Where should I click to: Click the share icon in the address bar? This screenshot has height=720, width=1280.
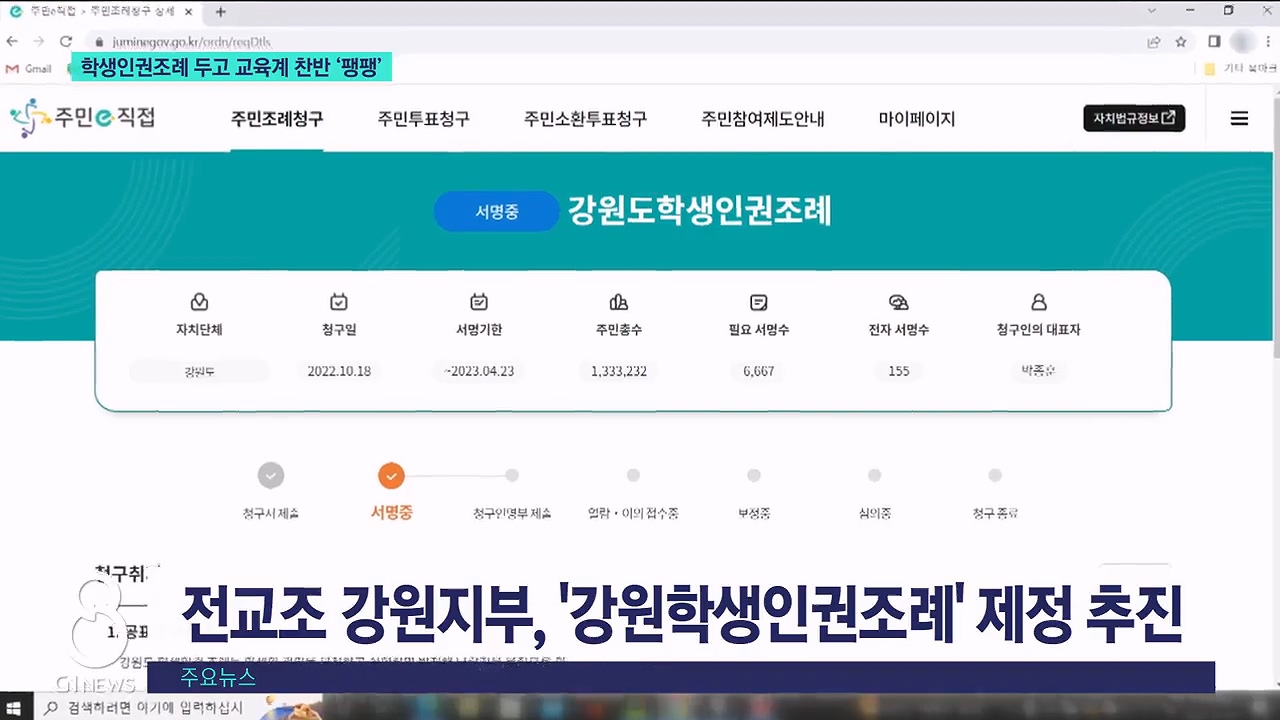pyautogui.click(x=1153, y=42)
